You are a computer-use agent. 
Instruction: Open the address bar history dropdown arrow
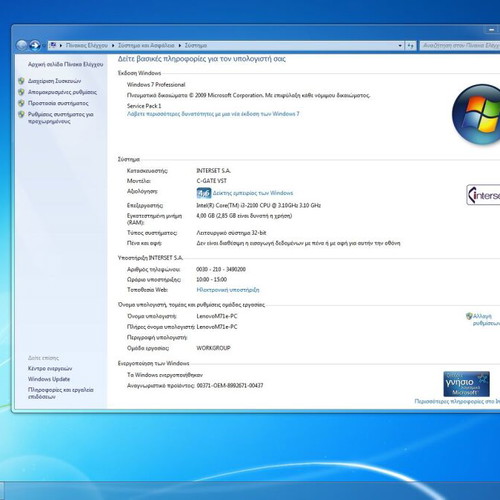point(400,45)
